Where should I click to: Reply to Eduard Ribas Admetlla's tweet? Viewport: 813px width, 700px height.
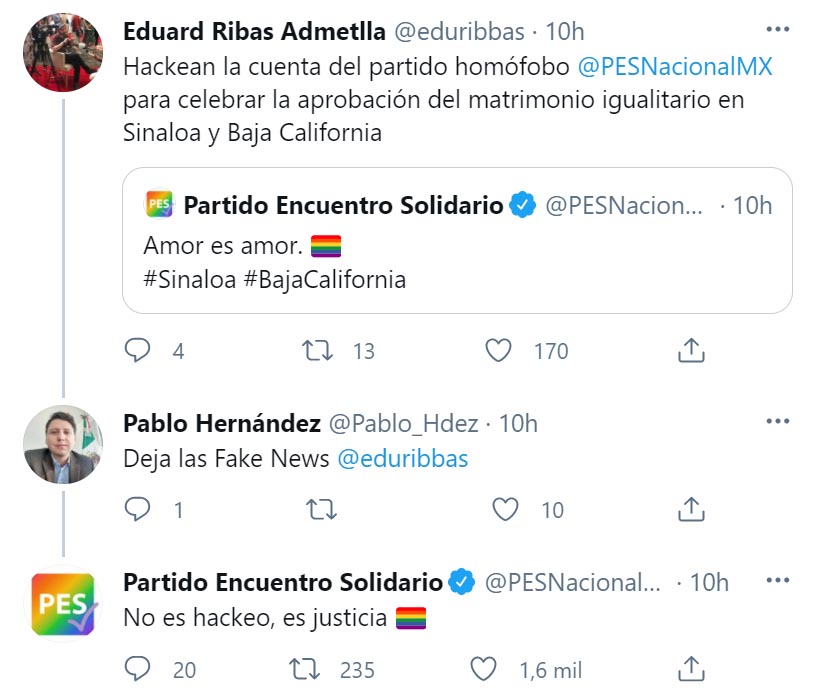pyautogui.click(x=138, y=350)
